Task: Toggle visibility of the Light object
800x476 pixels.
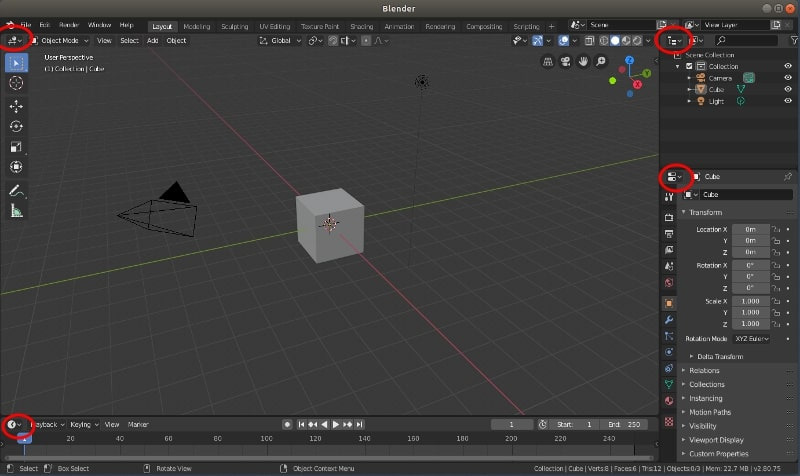Action: click(787, 101)
